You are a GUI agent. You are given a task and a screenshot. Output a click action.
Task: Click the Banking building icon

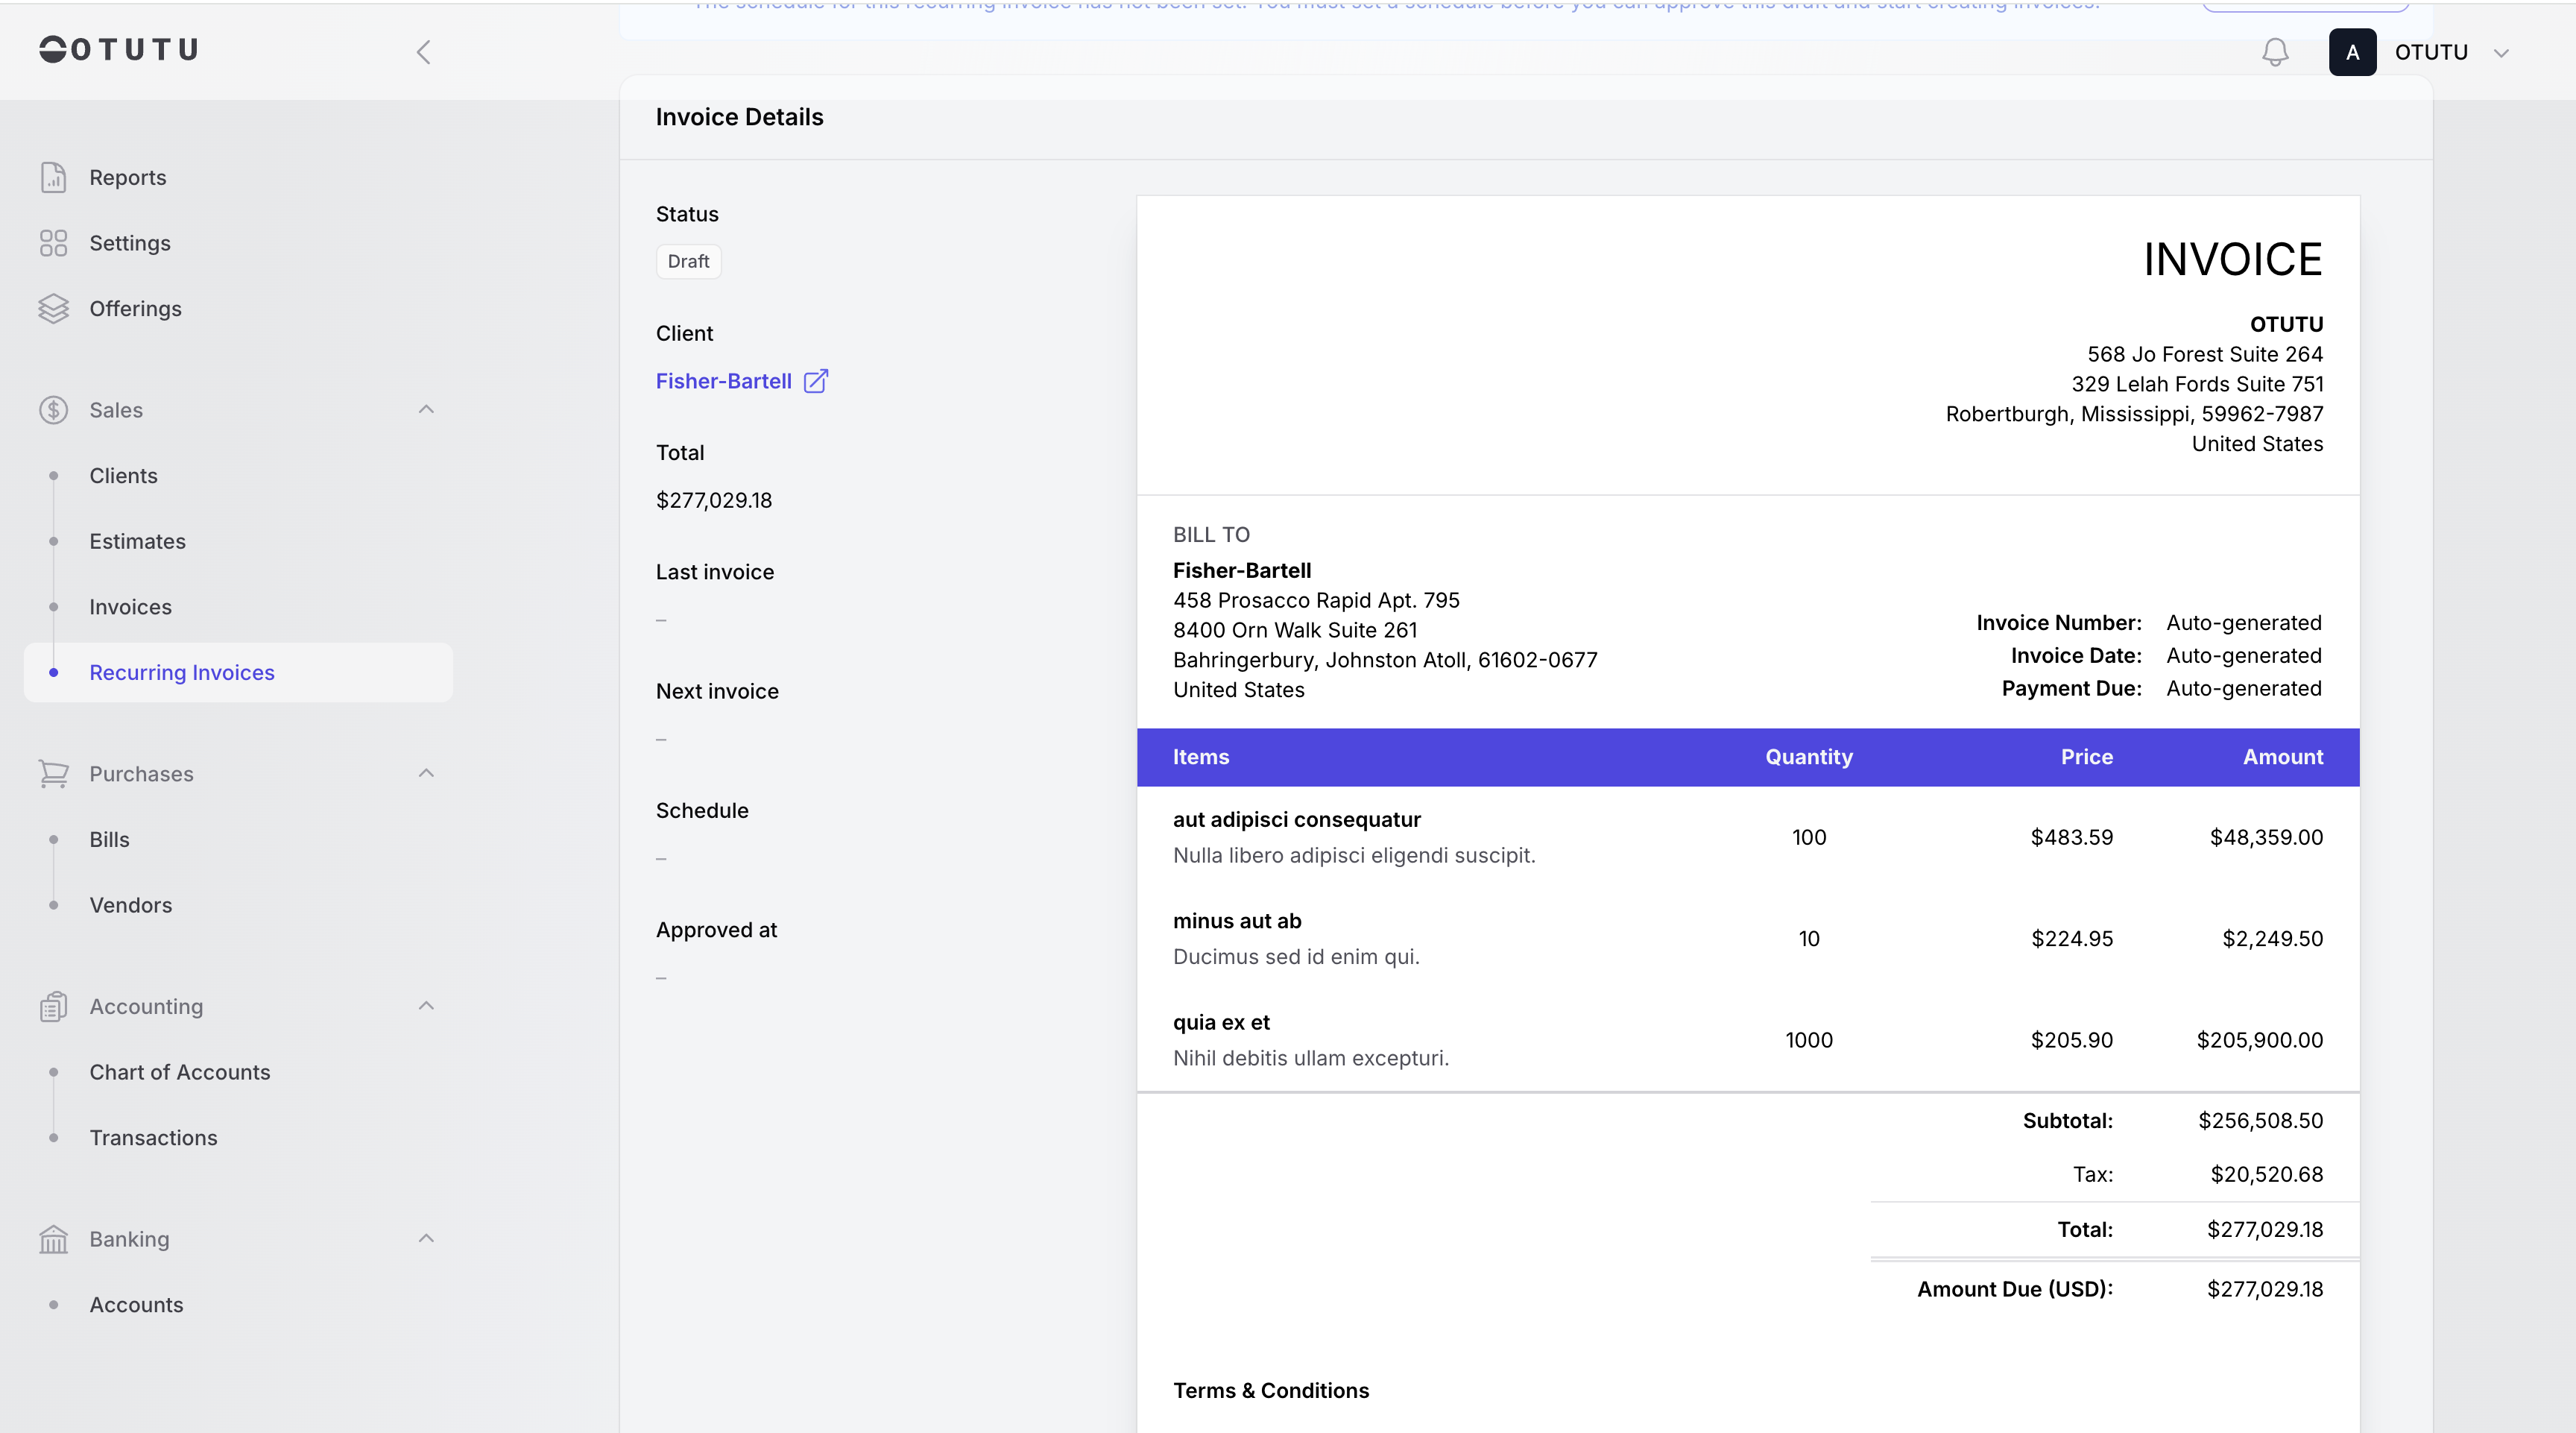53,1239
